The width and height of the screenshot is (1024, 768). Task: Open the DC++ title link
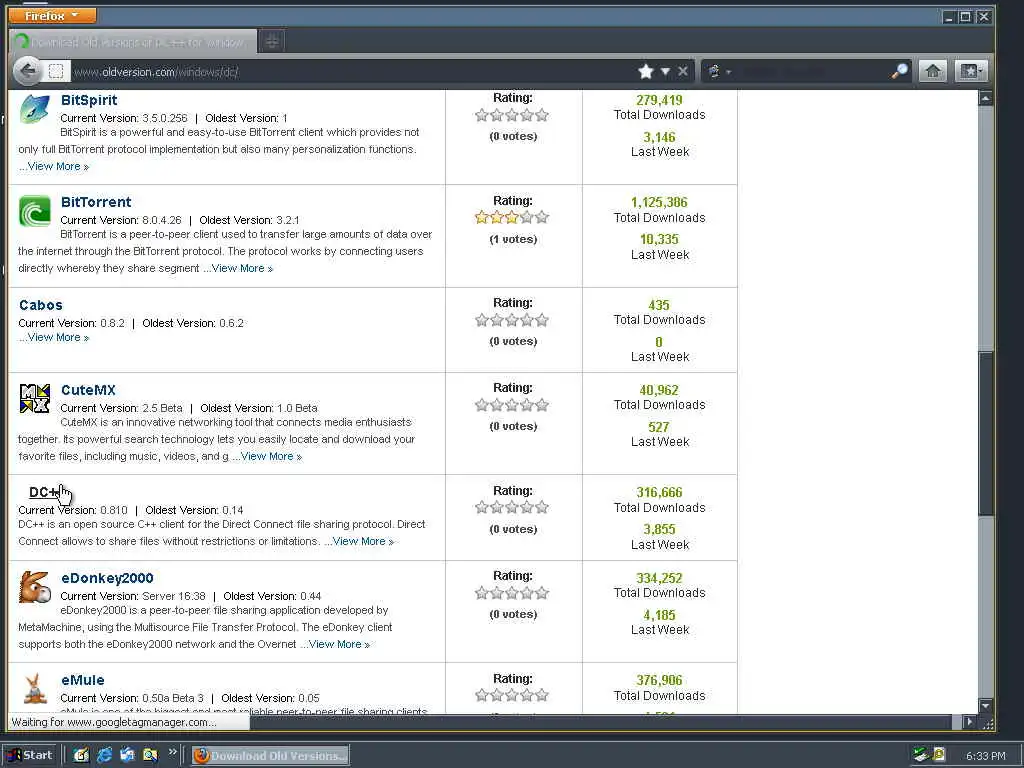44,492
